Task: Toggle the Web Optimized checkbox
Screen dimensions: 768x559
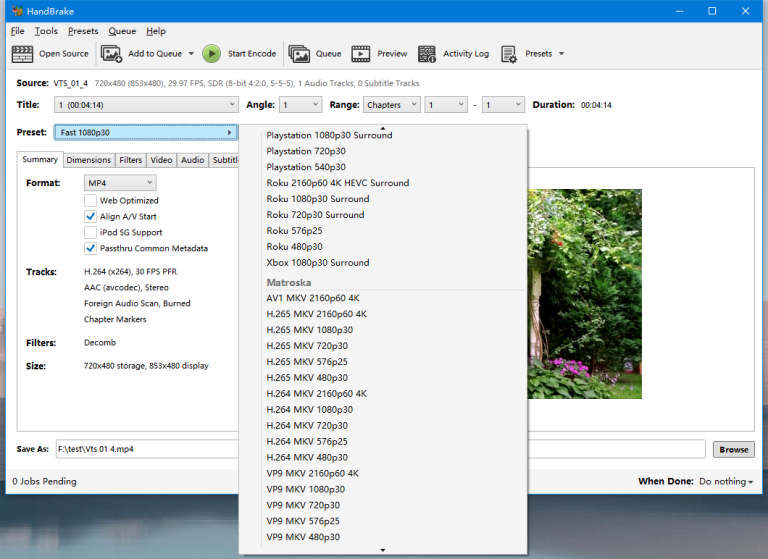Action: (90, 200)
